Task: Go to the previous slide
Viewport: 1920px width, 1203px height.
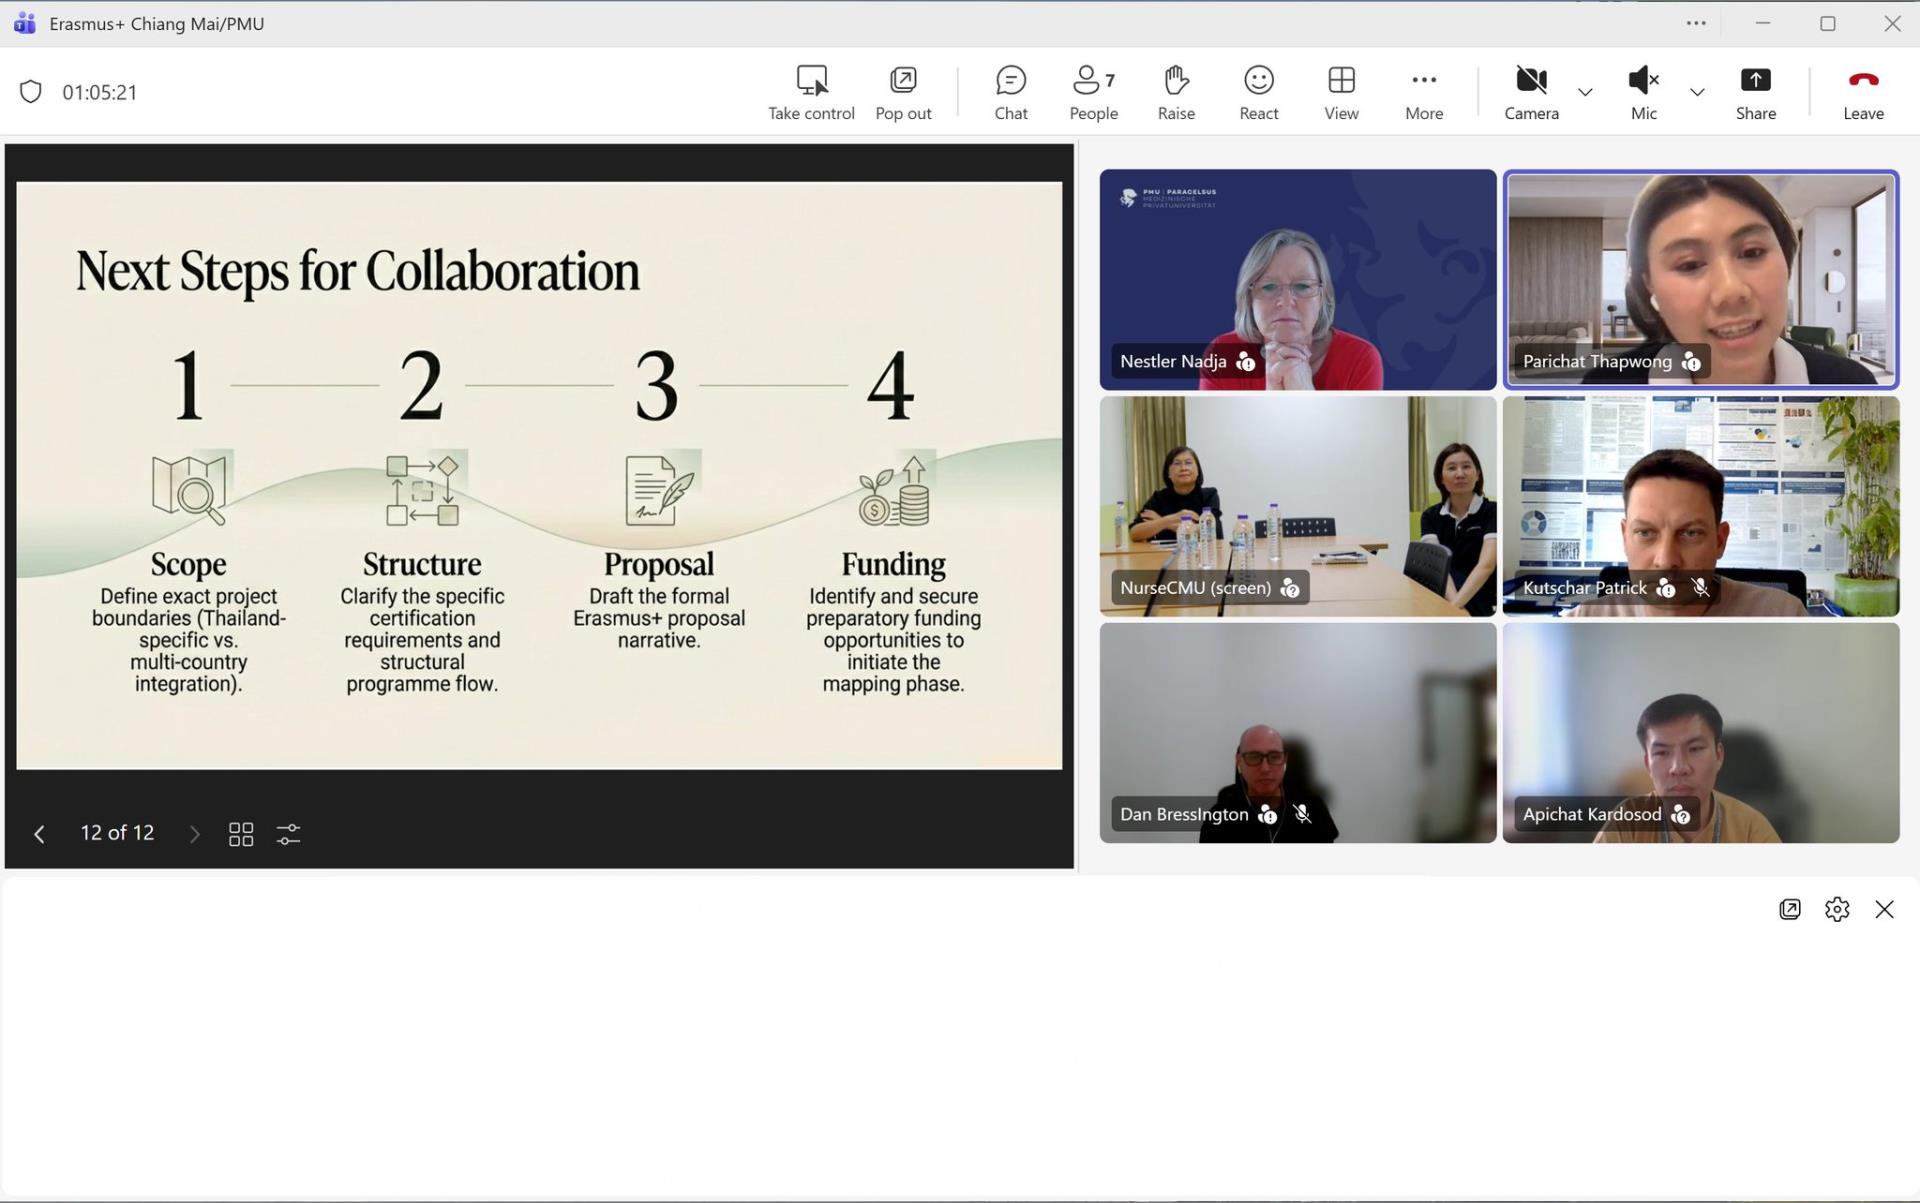Action: (39, 834)
